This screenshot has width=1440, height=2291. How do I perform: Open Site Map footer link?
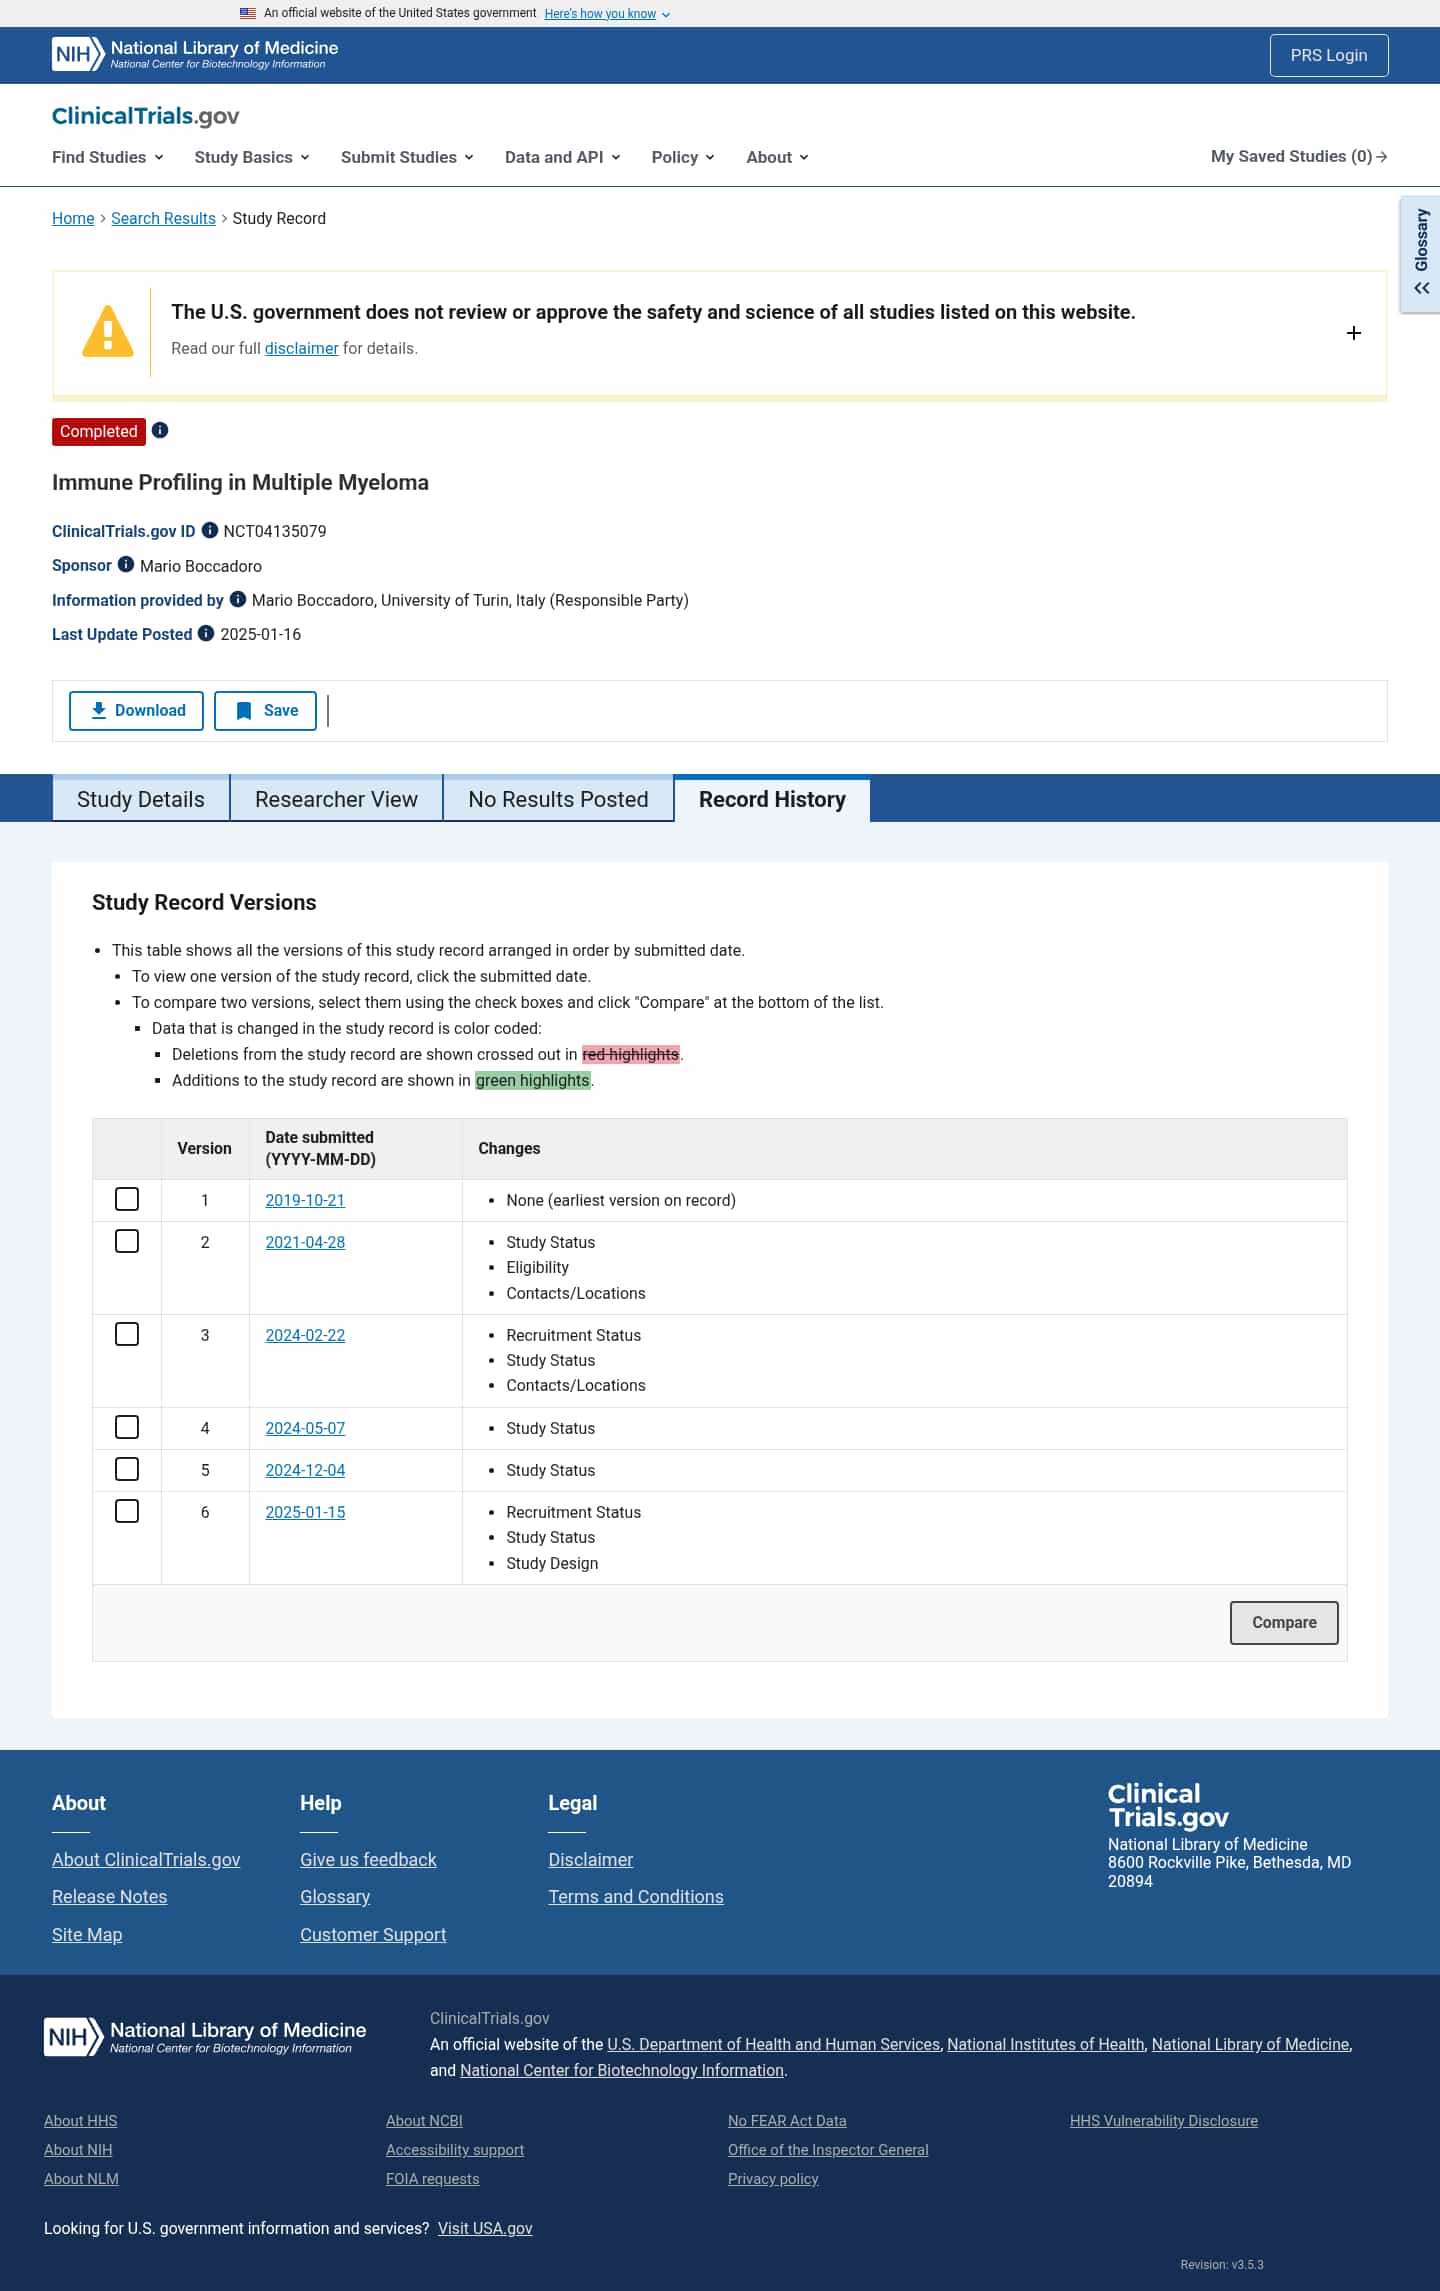(87, 1934)
